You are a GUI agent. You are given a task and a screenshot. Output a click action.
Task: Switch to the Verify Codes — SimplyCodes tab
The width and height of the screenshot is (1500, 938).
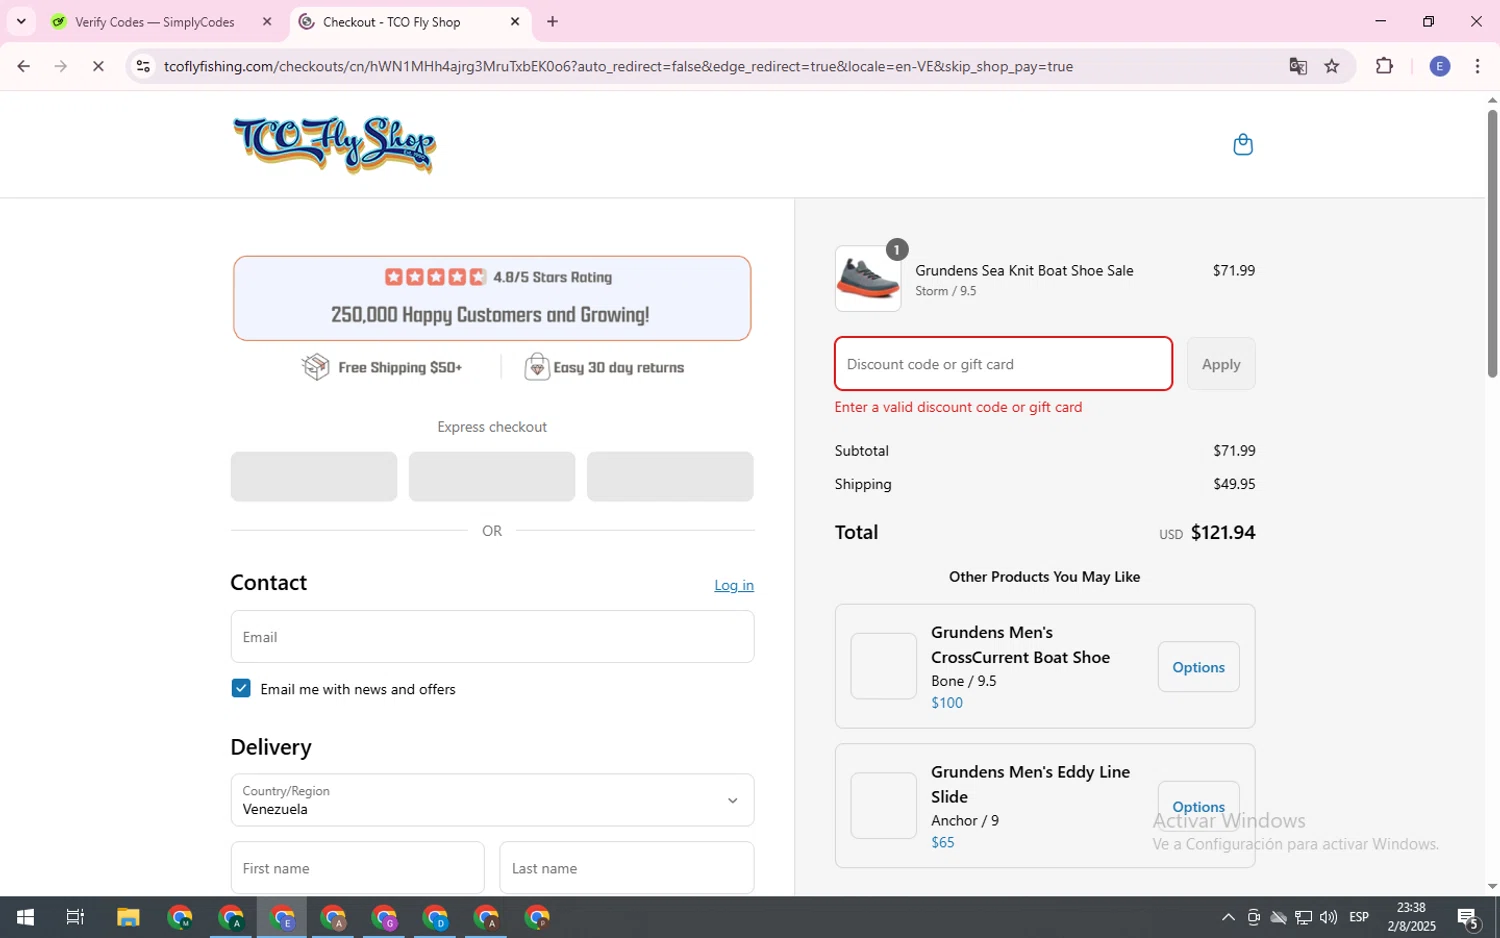[x=155, y=22]
